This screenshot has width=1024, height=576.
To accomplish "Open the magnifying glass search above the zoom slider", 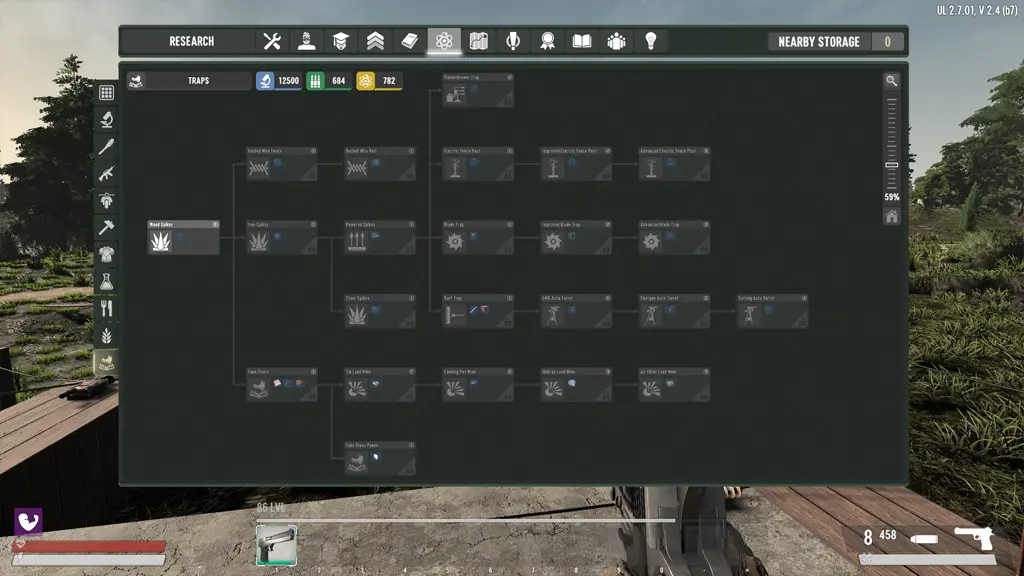I will [x=892, y=80].
